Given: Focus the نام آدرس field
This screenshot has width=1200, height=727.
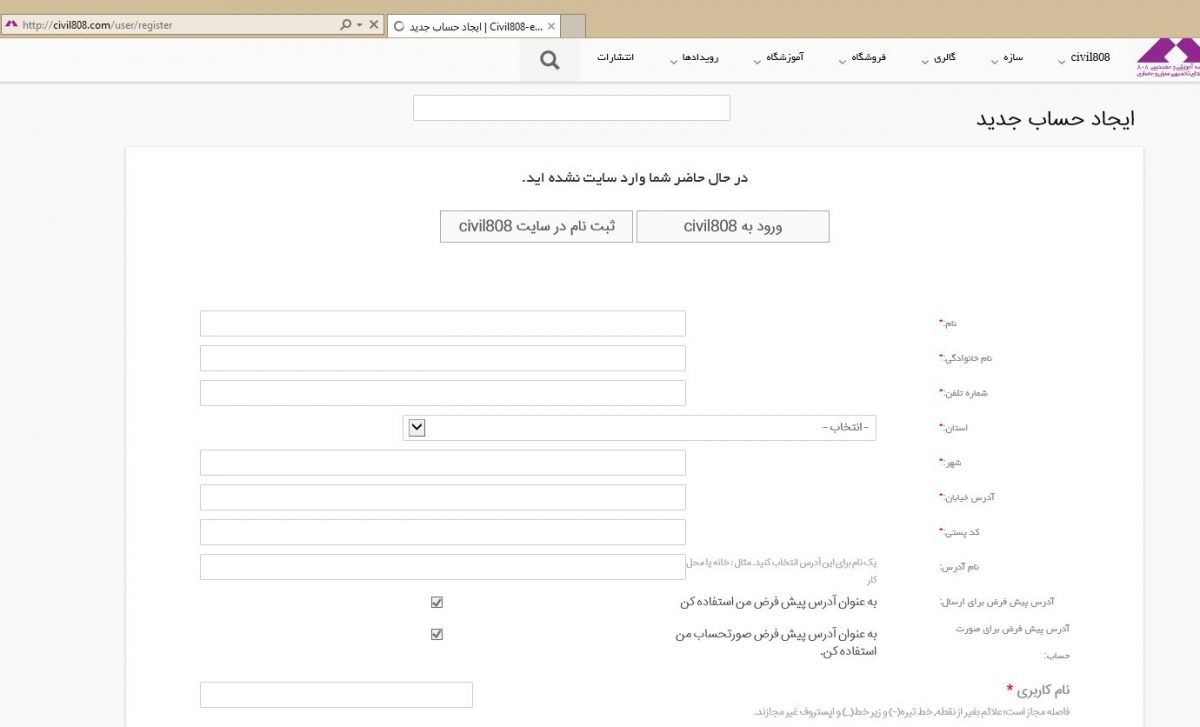Looking at the screenshot, I should [x=443, y=567].
